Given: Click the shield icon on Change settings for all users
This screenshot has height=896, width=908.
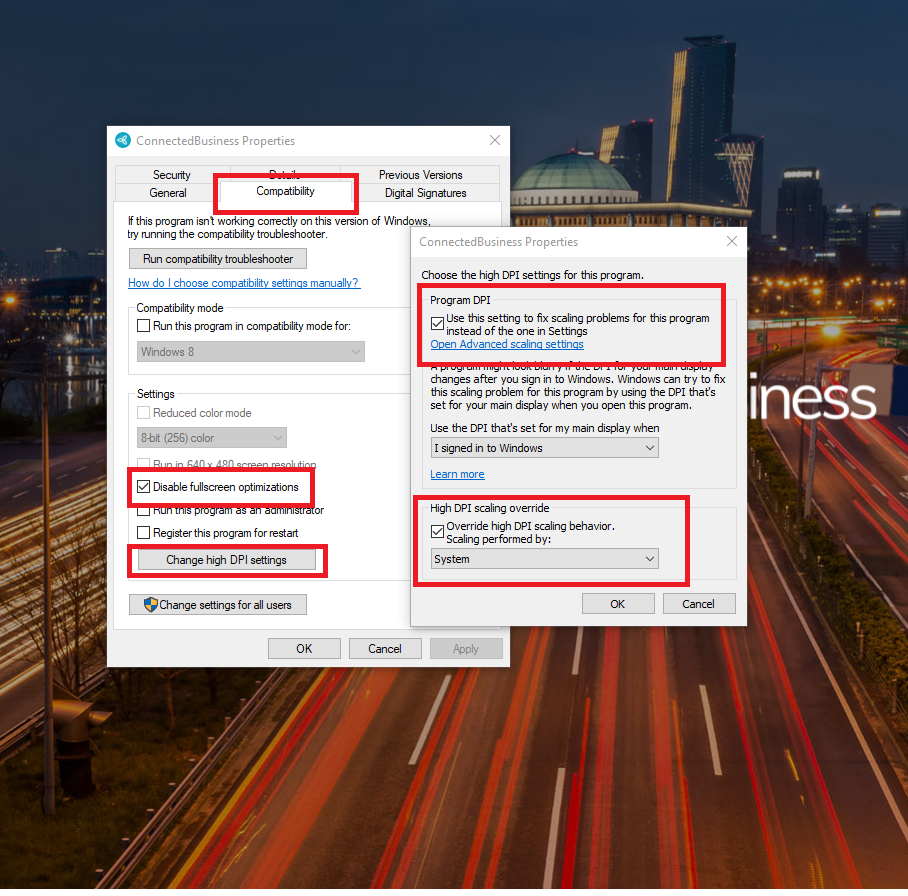Looking at the screenshot, I should tap(151, 605).
